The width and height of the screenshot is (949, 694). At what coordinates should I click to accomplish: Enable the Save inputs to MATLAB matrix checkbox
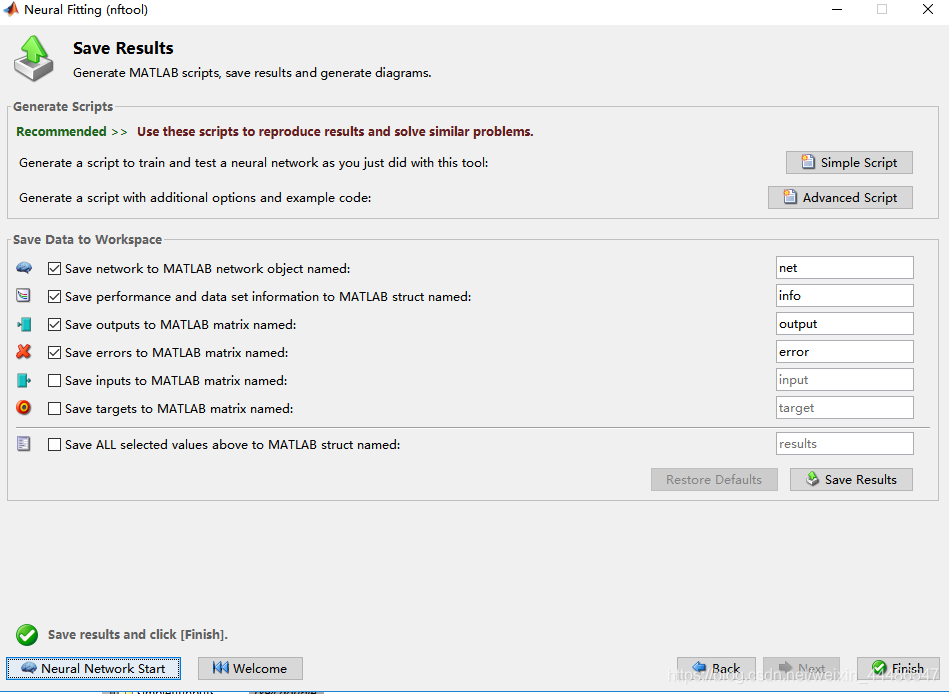point(55,380)
